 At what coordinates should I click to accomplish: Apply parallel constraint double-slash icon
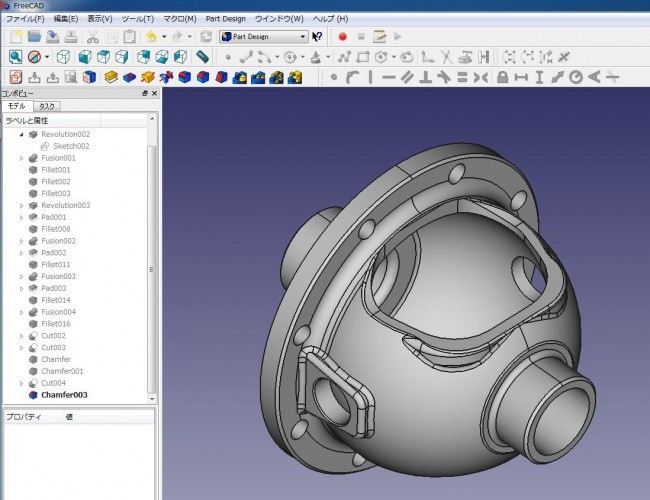coord(407,77)
